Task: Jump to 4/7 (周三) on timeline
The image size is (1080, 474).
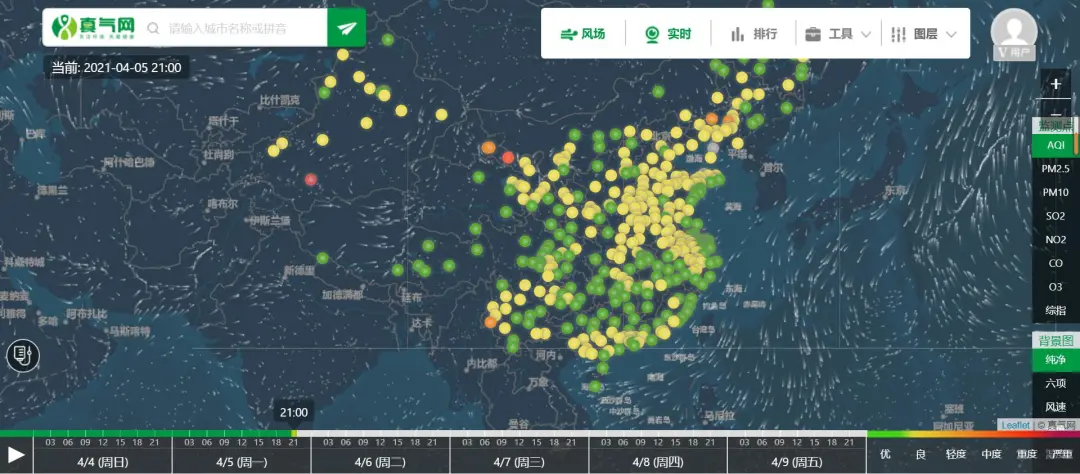Action: pos(519,462)
